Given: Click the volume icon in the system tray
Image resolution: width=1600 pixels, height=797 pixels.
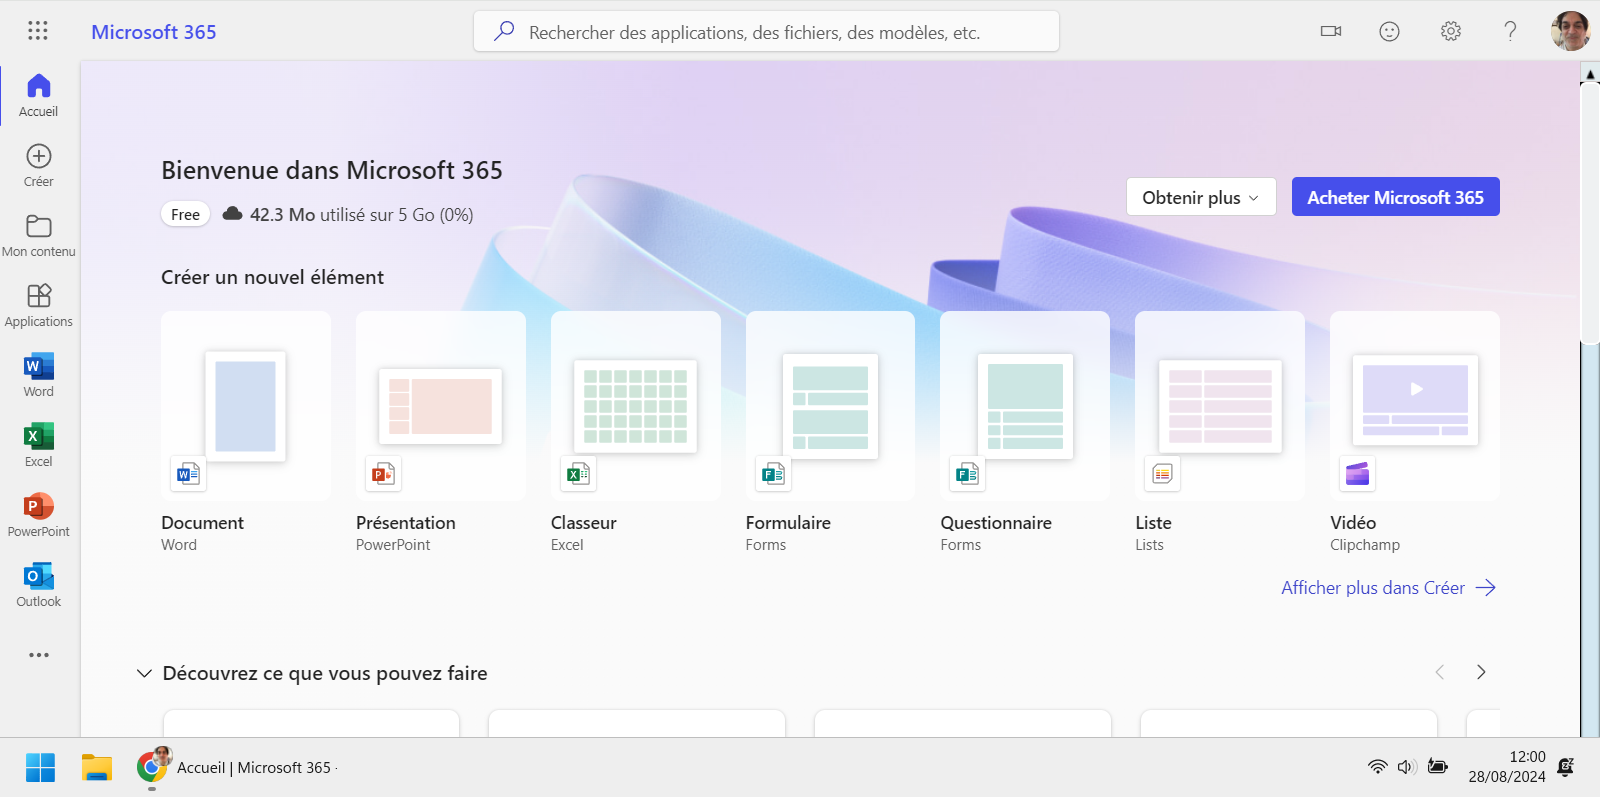Looking at the screenshot, I should (x=1407, y=767).
